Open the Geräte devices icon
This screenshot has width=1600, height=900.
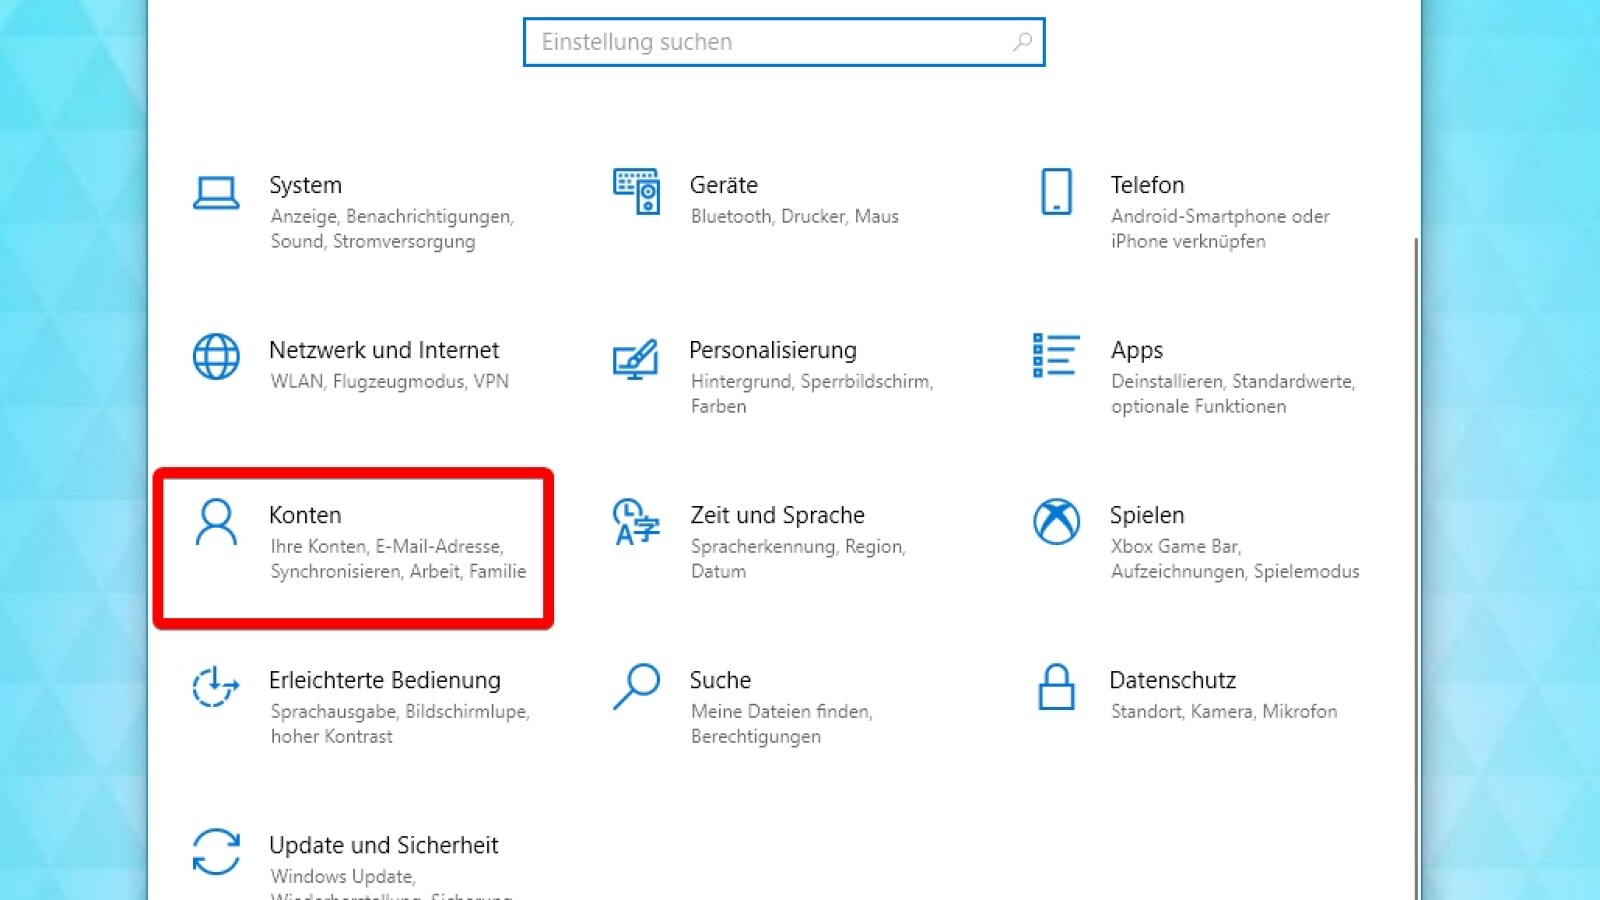pyautogui.click(x=636, y=191)
